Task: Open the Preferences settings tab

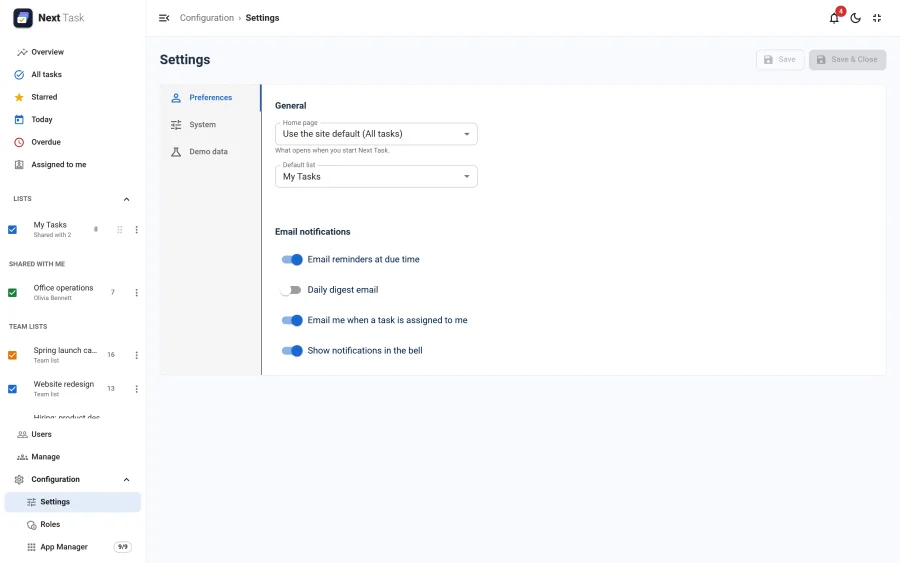Action: [210, 98]
